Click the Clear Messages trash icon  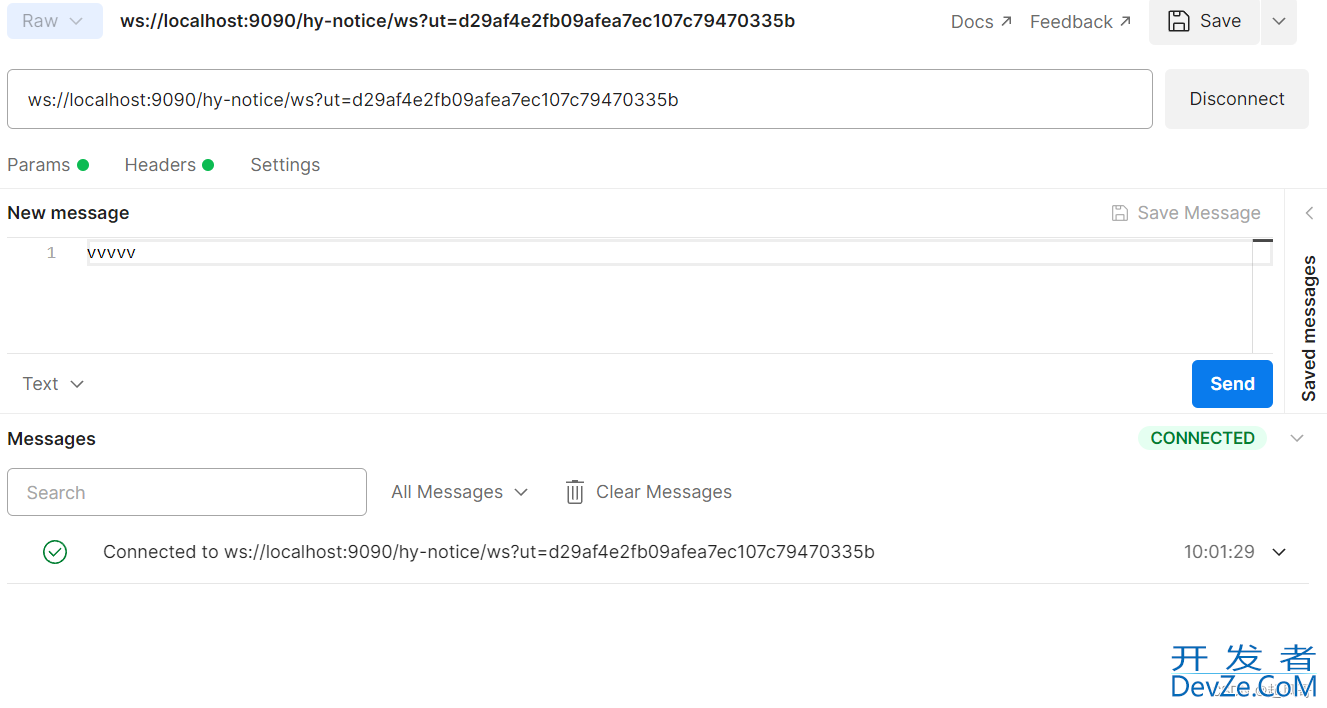(x=575, y=492)
